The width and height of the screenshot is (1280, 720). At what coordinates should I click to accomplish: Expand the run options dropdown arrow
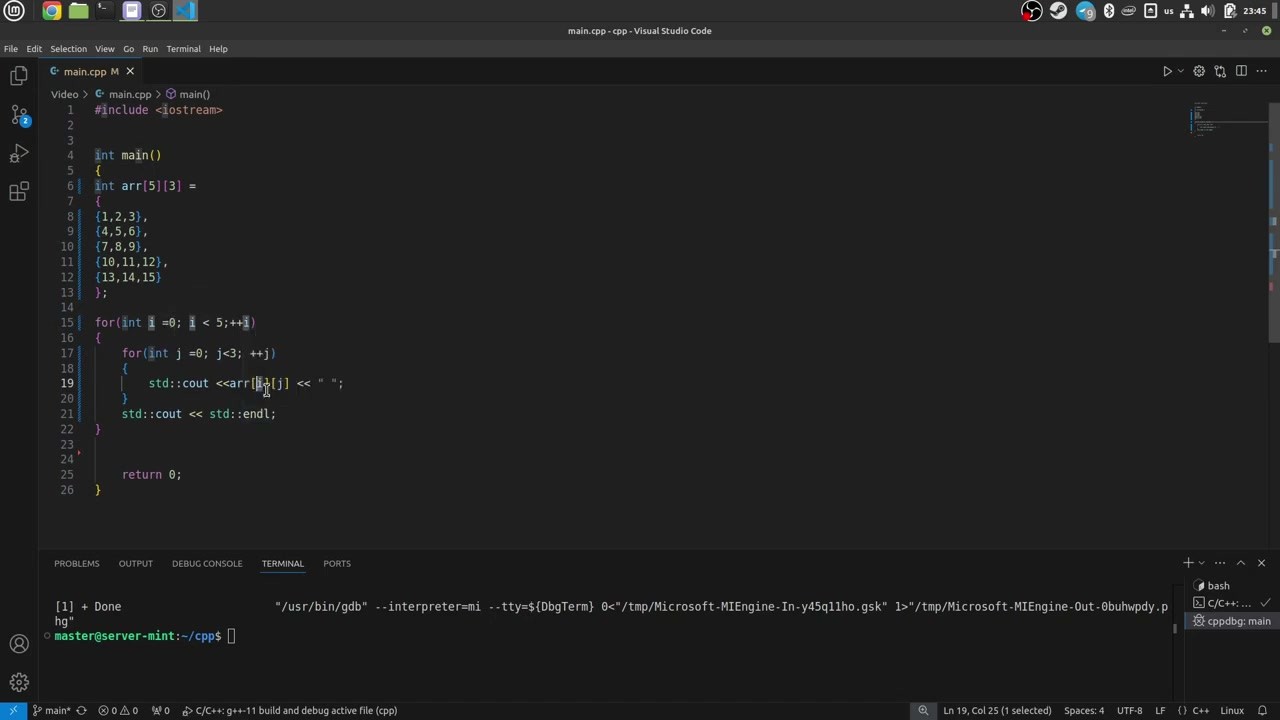tap(1180, 71)
